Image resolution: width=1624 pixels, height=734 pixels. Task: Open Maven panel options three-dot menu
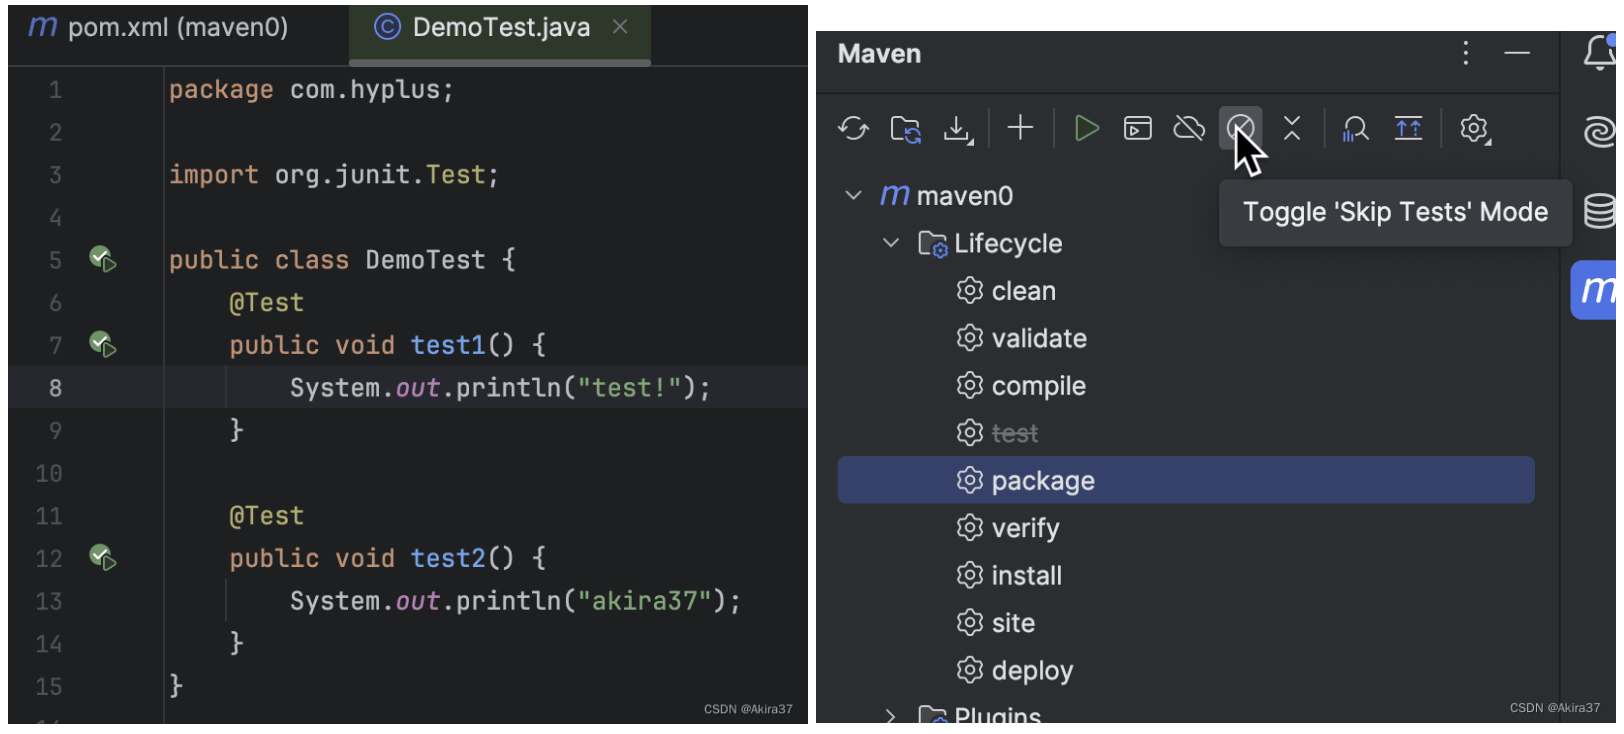tap(1466, 53)
